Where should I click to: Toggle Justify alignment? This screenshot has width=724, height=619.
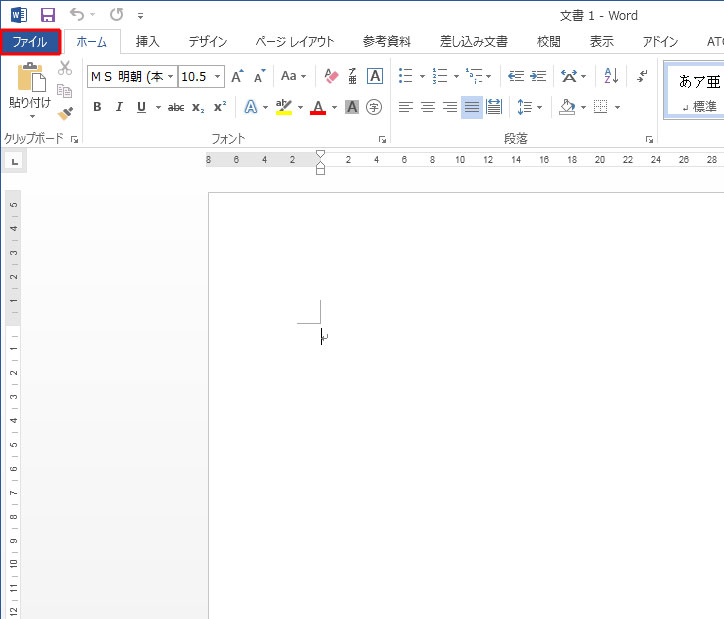click(472, 107)
